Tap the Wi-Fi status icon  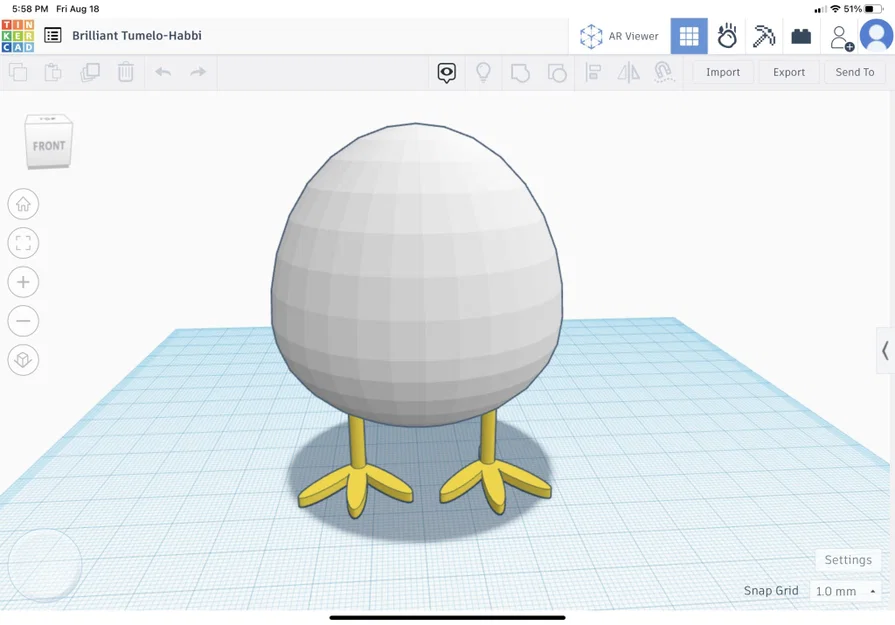click(x=835, y=9)
